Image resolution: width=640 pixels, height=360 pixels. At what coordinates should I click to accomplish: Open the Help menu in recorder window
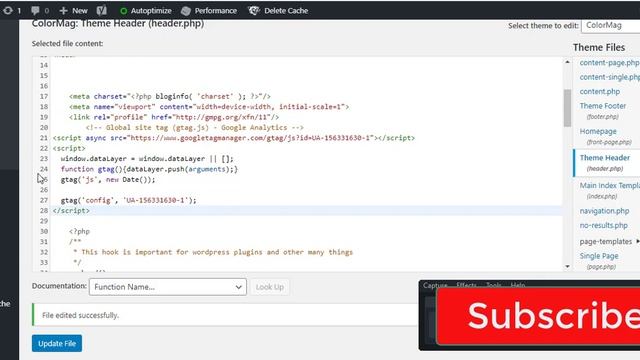click(x=518, y=285)
